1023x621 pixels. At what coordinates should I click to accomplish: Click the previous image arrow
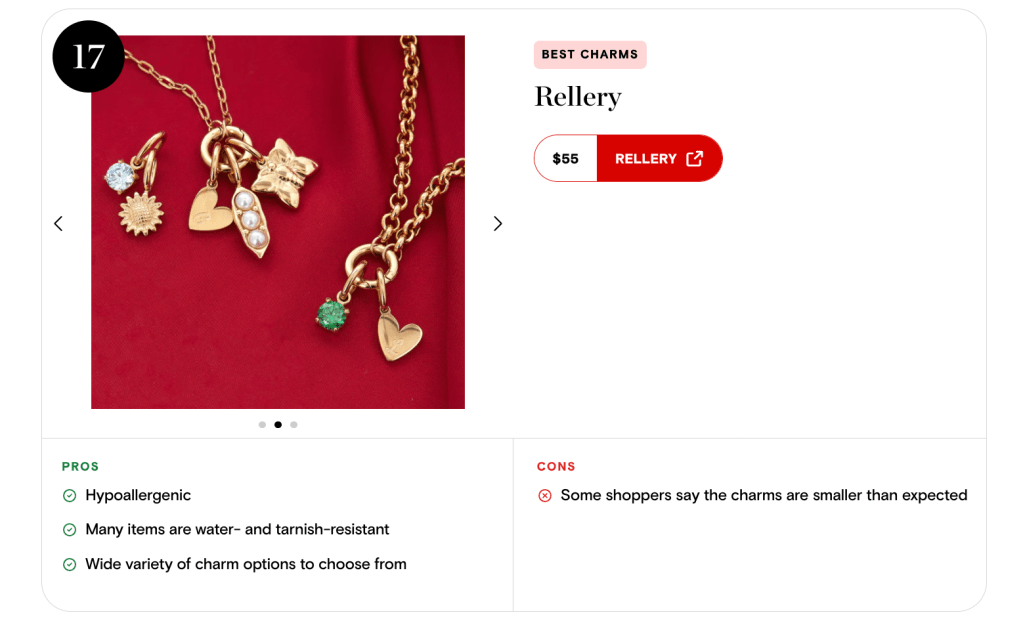[x=58, y=223]
